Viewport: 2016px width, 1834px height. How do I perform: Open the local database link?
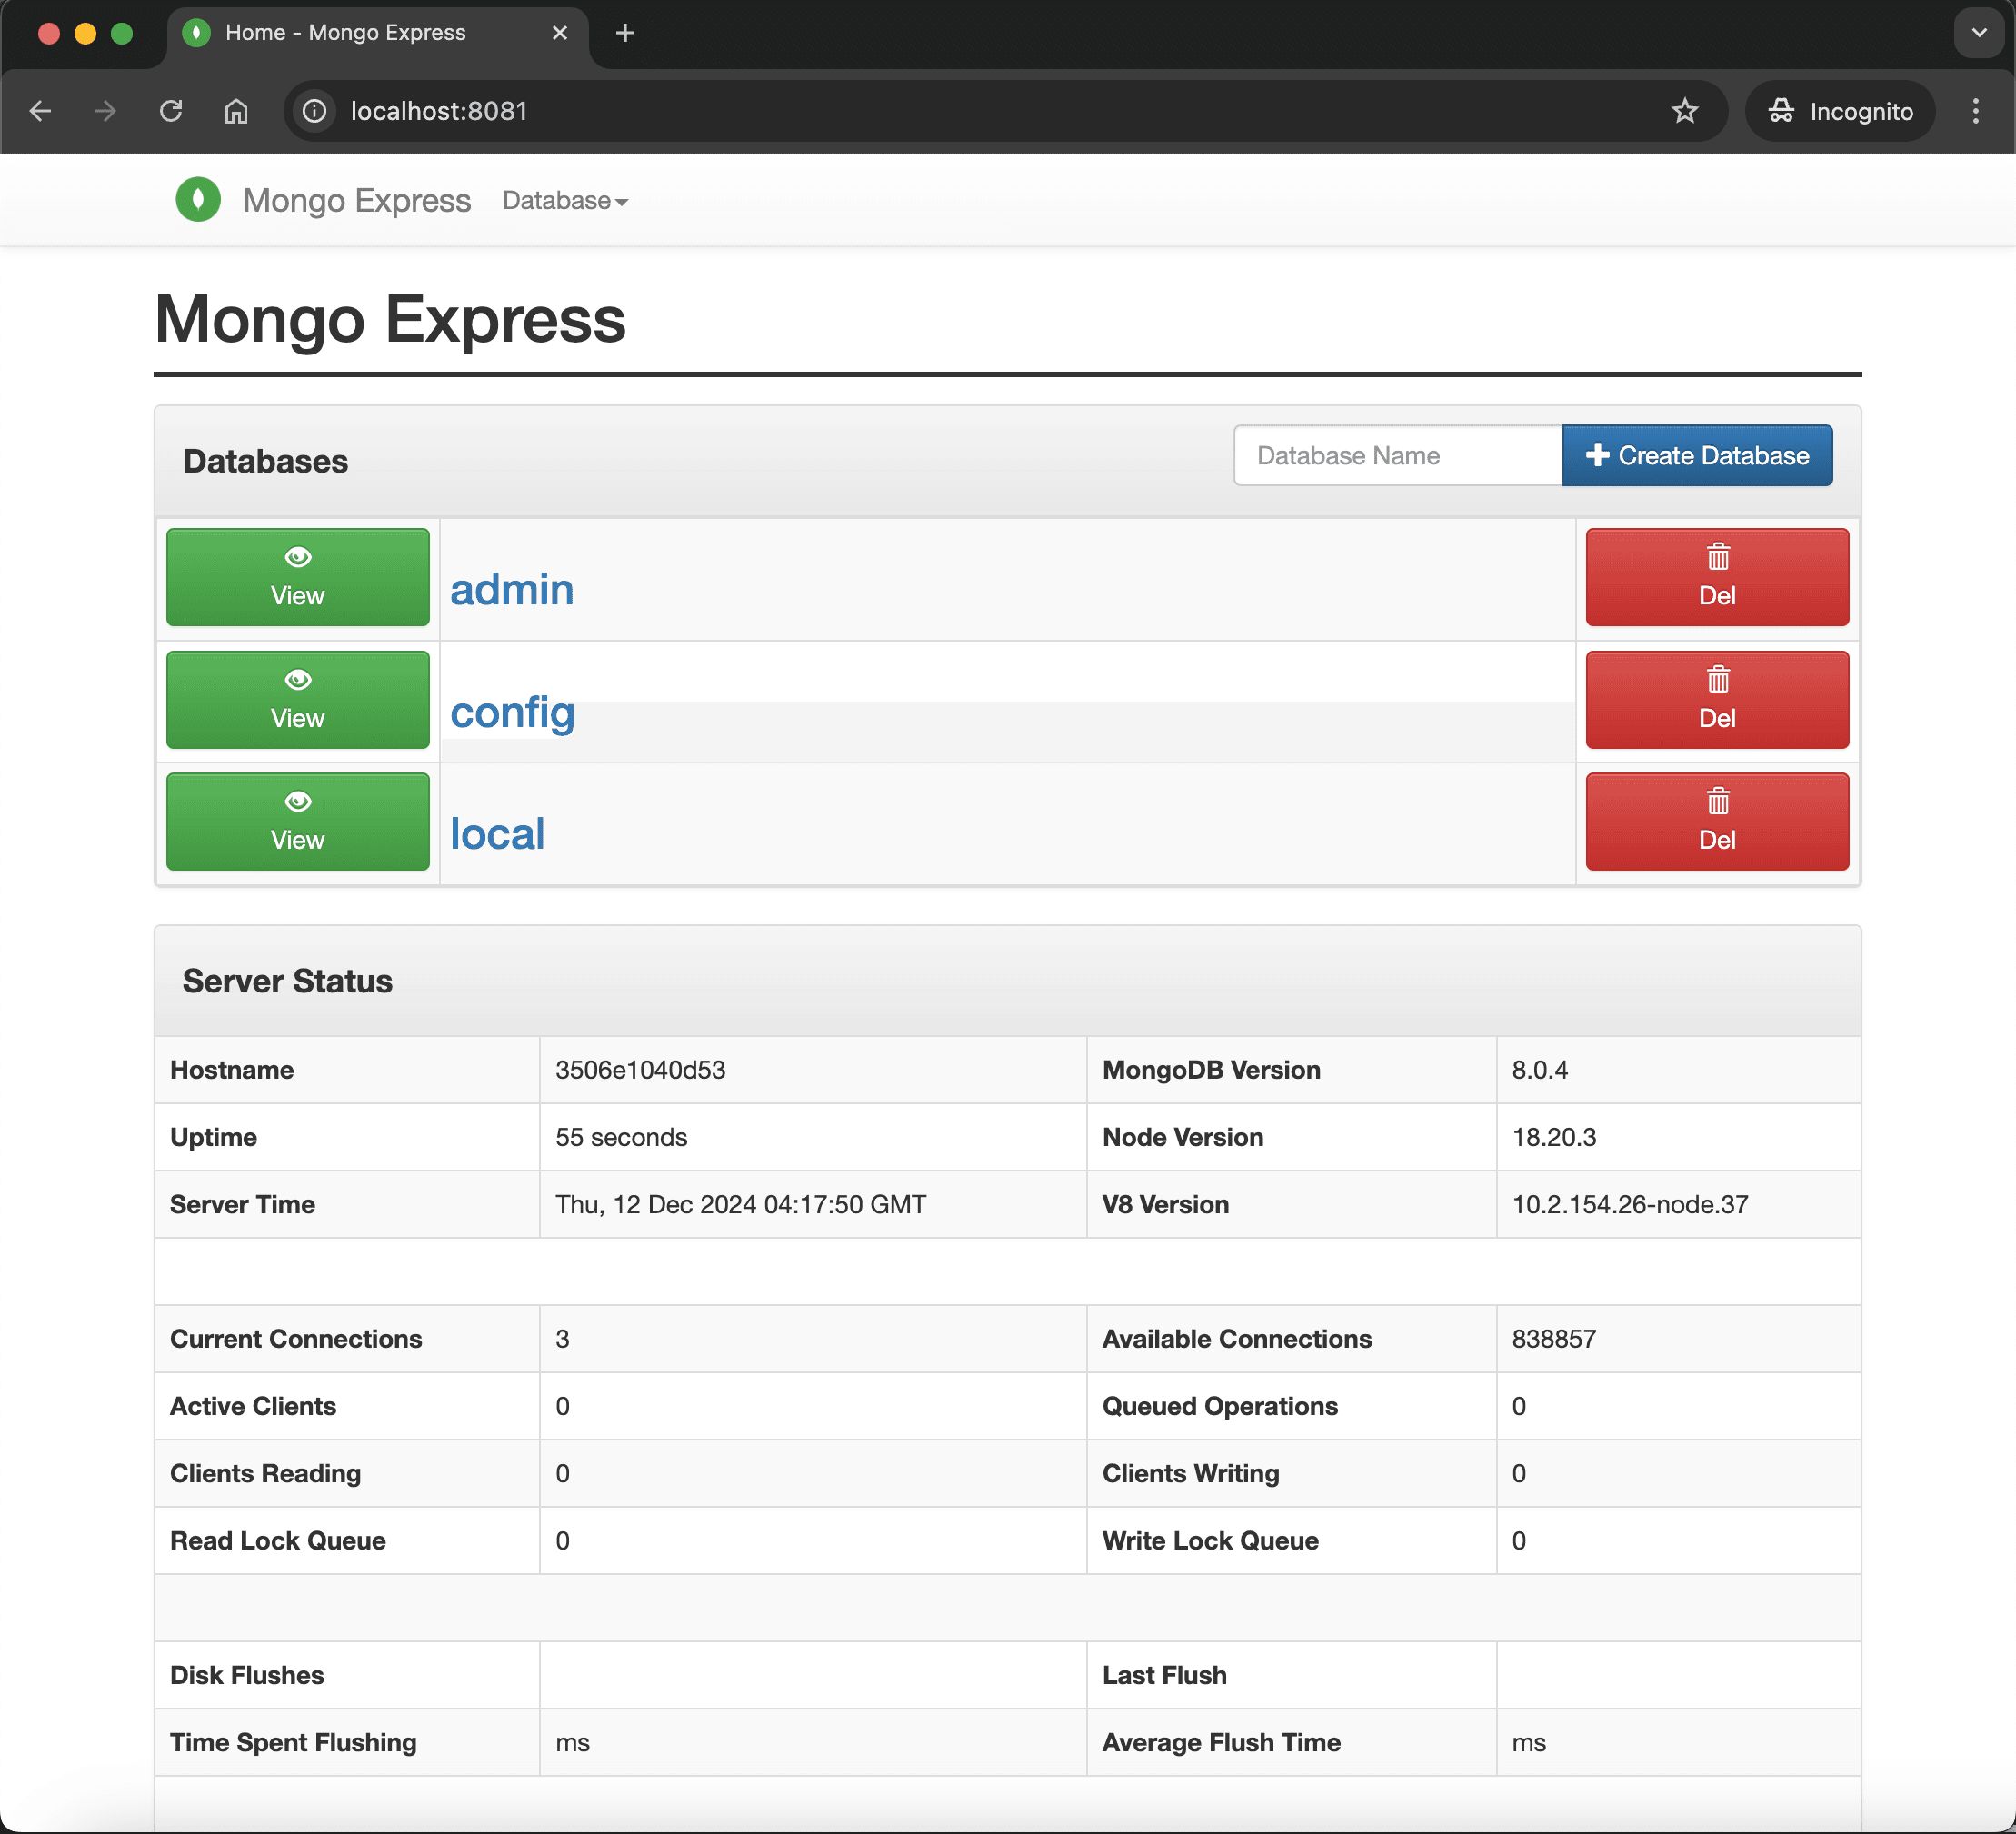(x=497, y=834)
